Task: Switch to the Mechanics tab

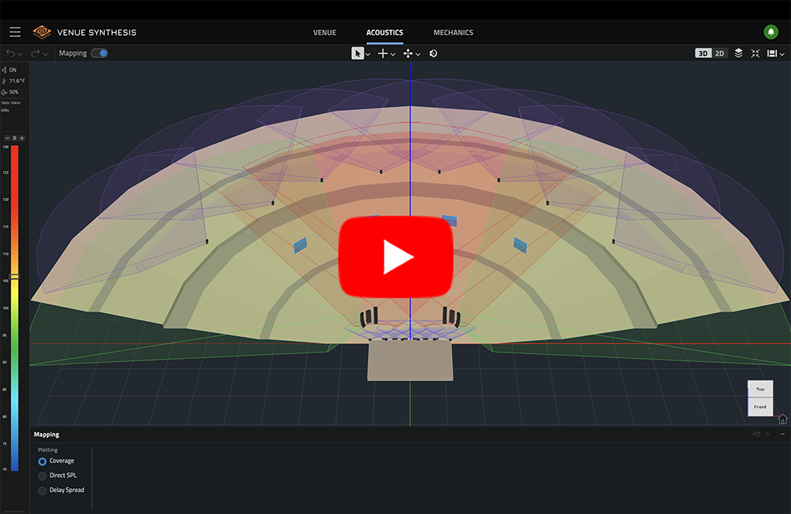Action: tap(453, 32)
